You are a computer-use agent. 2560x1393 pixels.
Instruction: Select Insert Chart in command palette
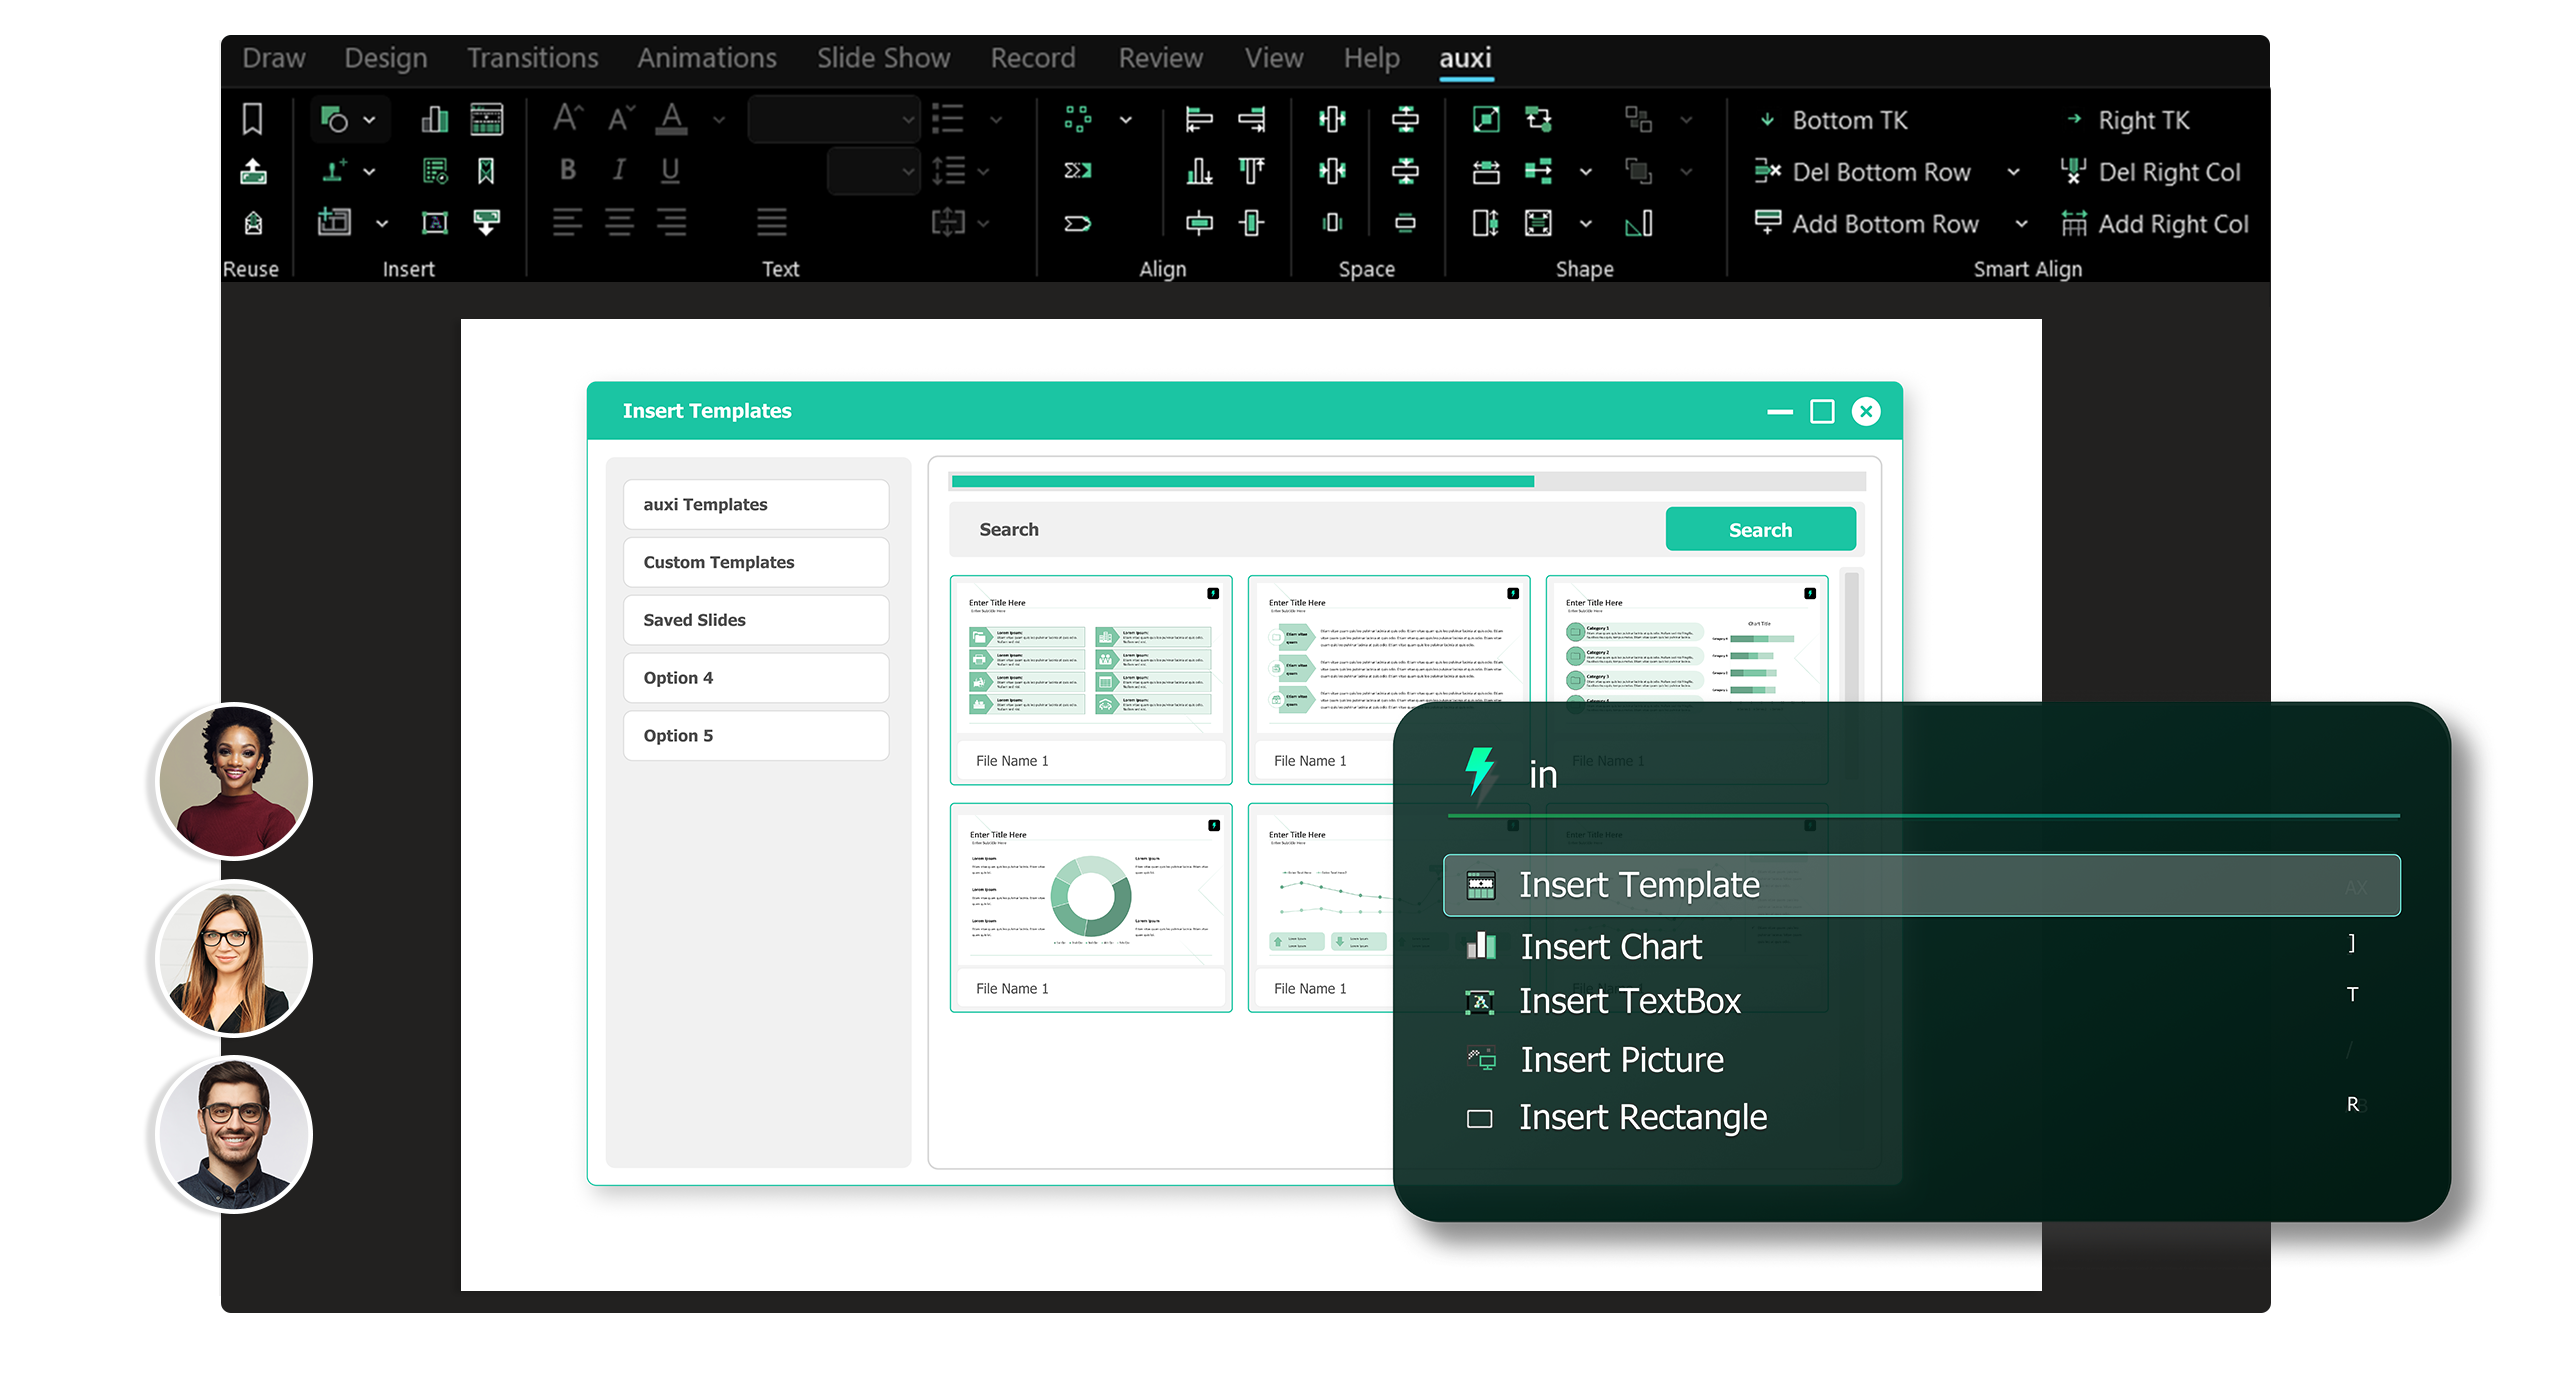(x=1610, y=946)
